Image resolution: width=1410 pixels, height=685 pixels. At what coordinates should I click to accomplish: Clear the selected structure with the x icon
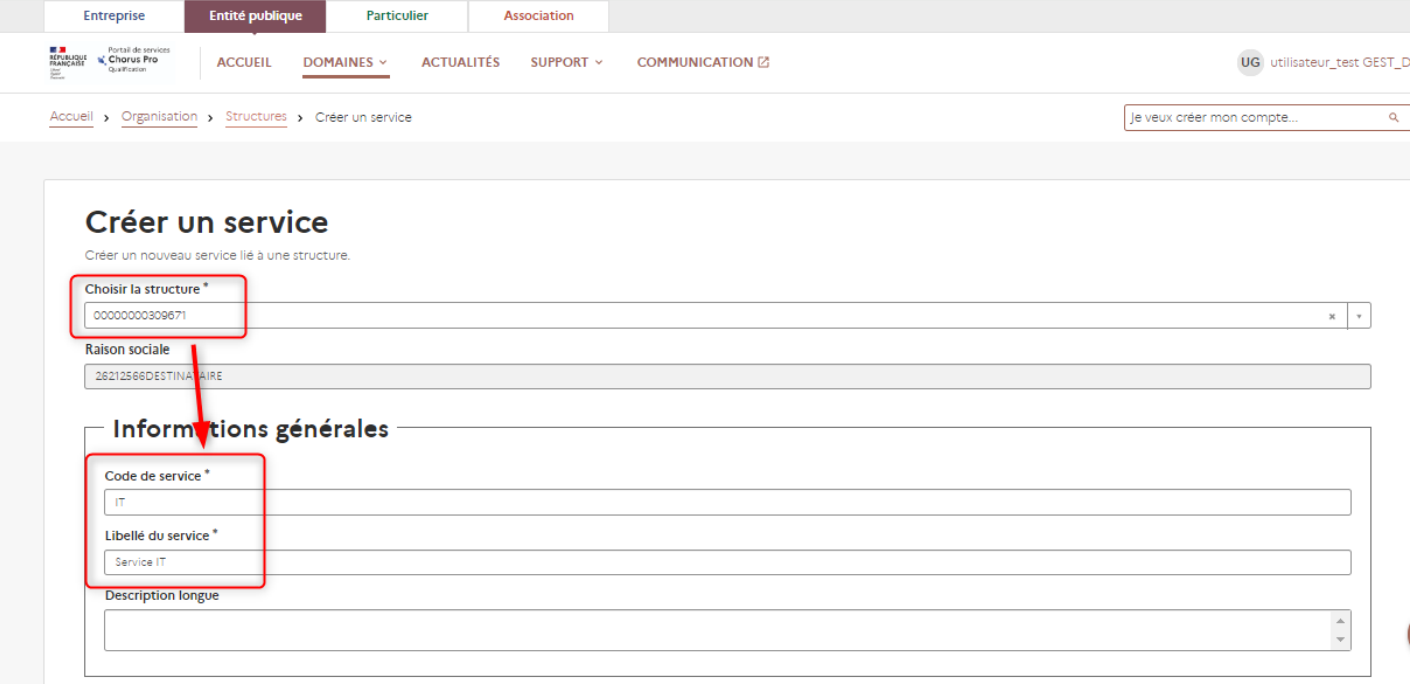[x=1331, y=316]
